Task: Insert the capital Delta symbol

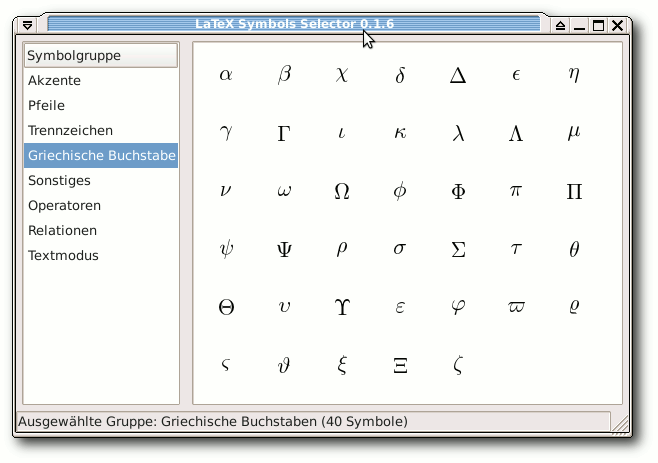Action: coord(458,76)
